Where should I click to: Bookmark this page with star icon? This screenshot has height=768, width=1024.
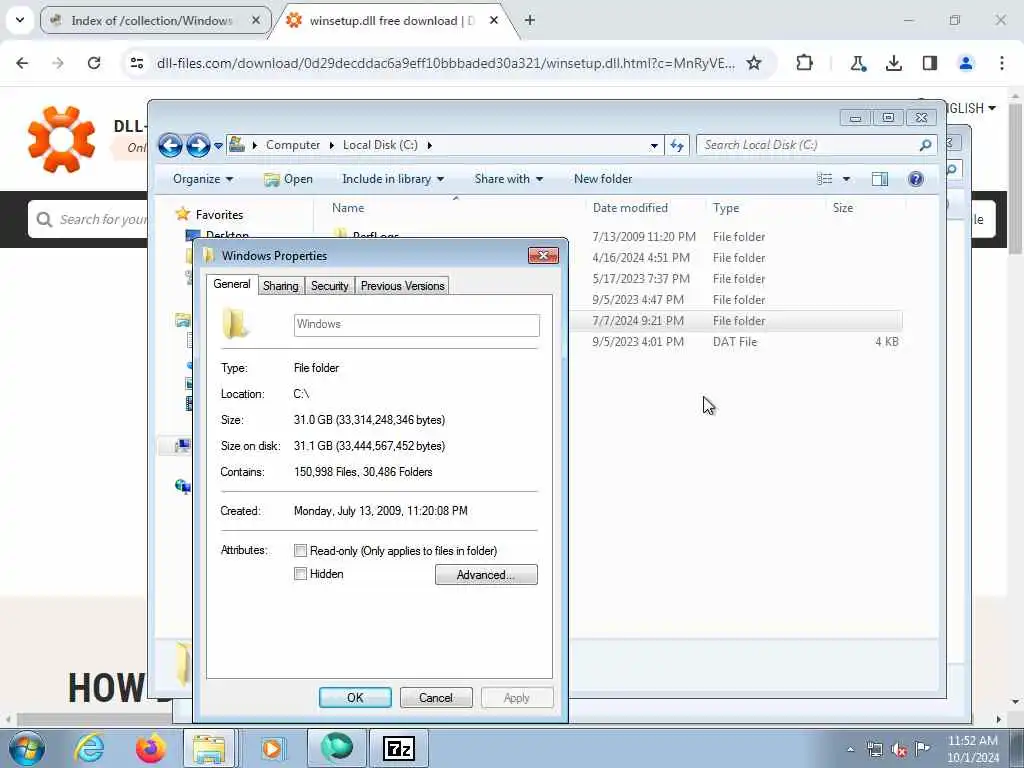(x=754, y=63)
